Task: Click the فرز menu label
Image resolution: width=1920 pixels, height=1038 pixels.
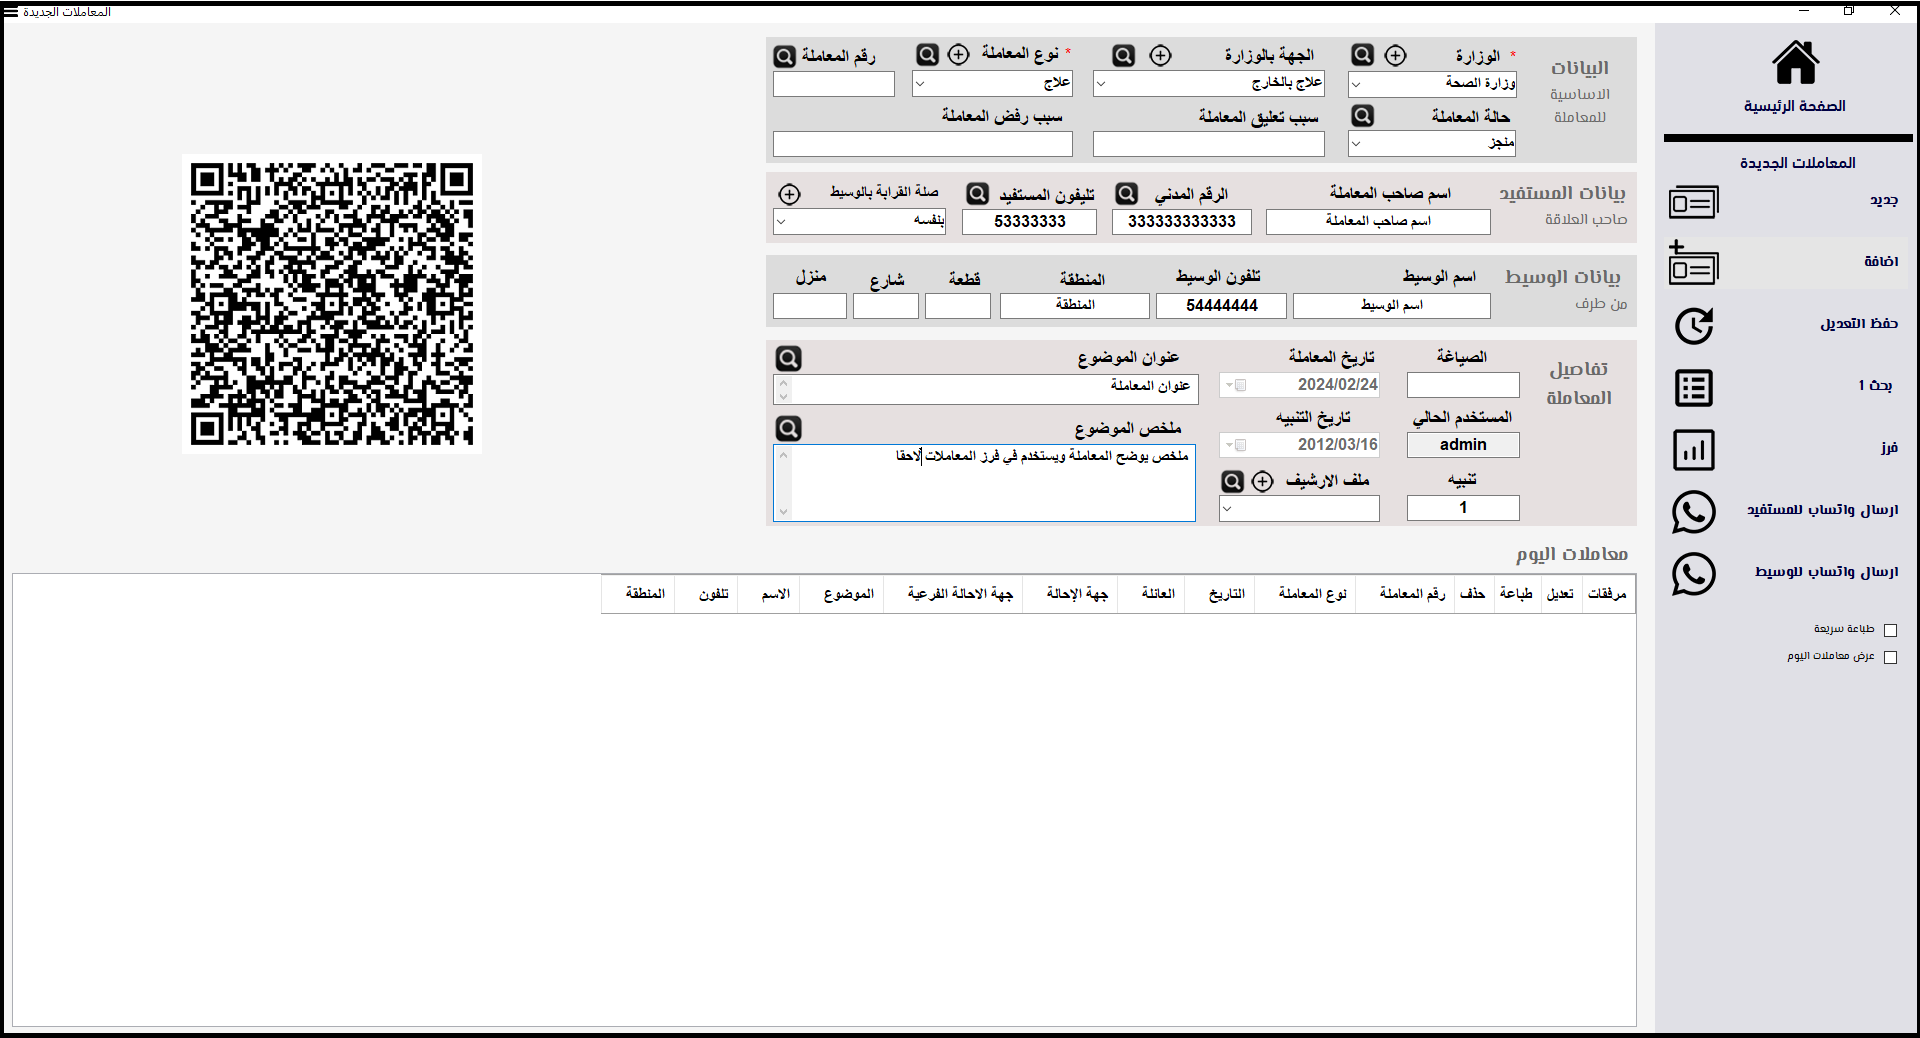Action: (1889, 447)
